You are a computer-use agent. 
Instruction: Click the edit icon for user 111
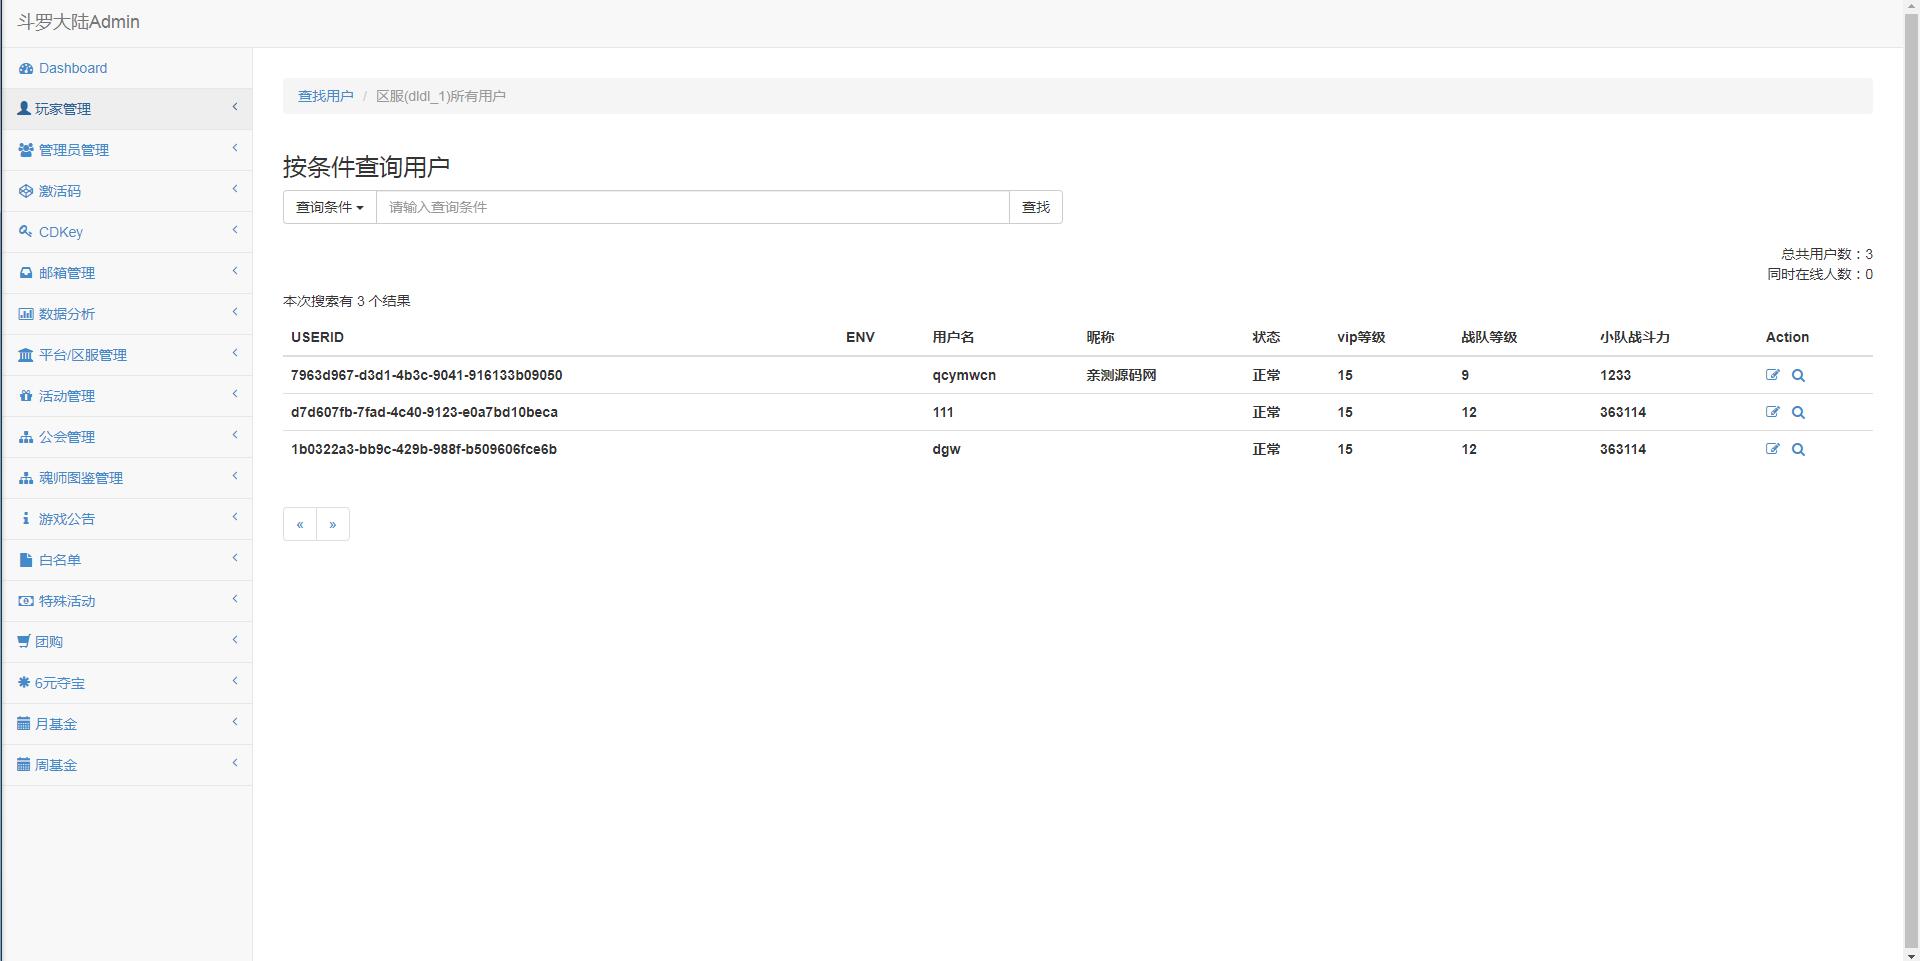click(x=1772, y=412)
